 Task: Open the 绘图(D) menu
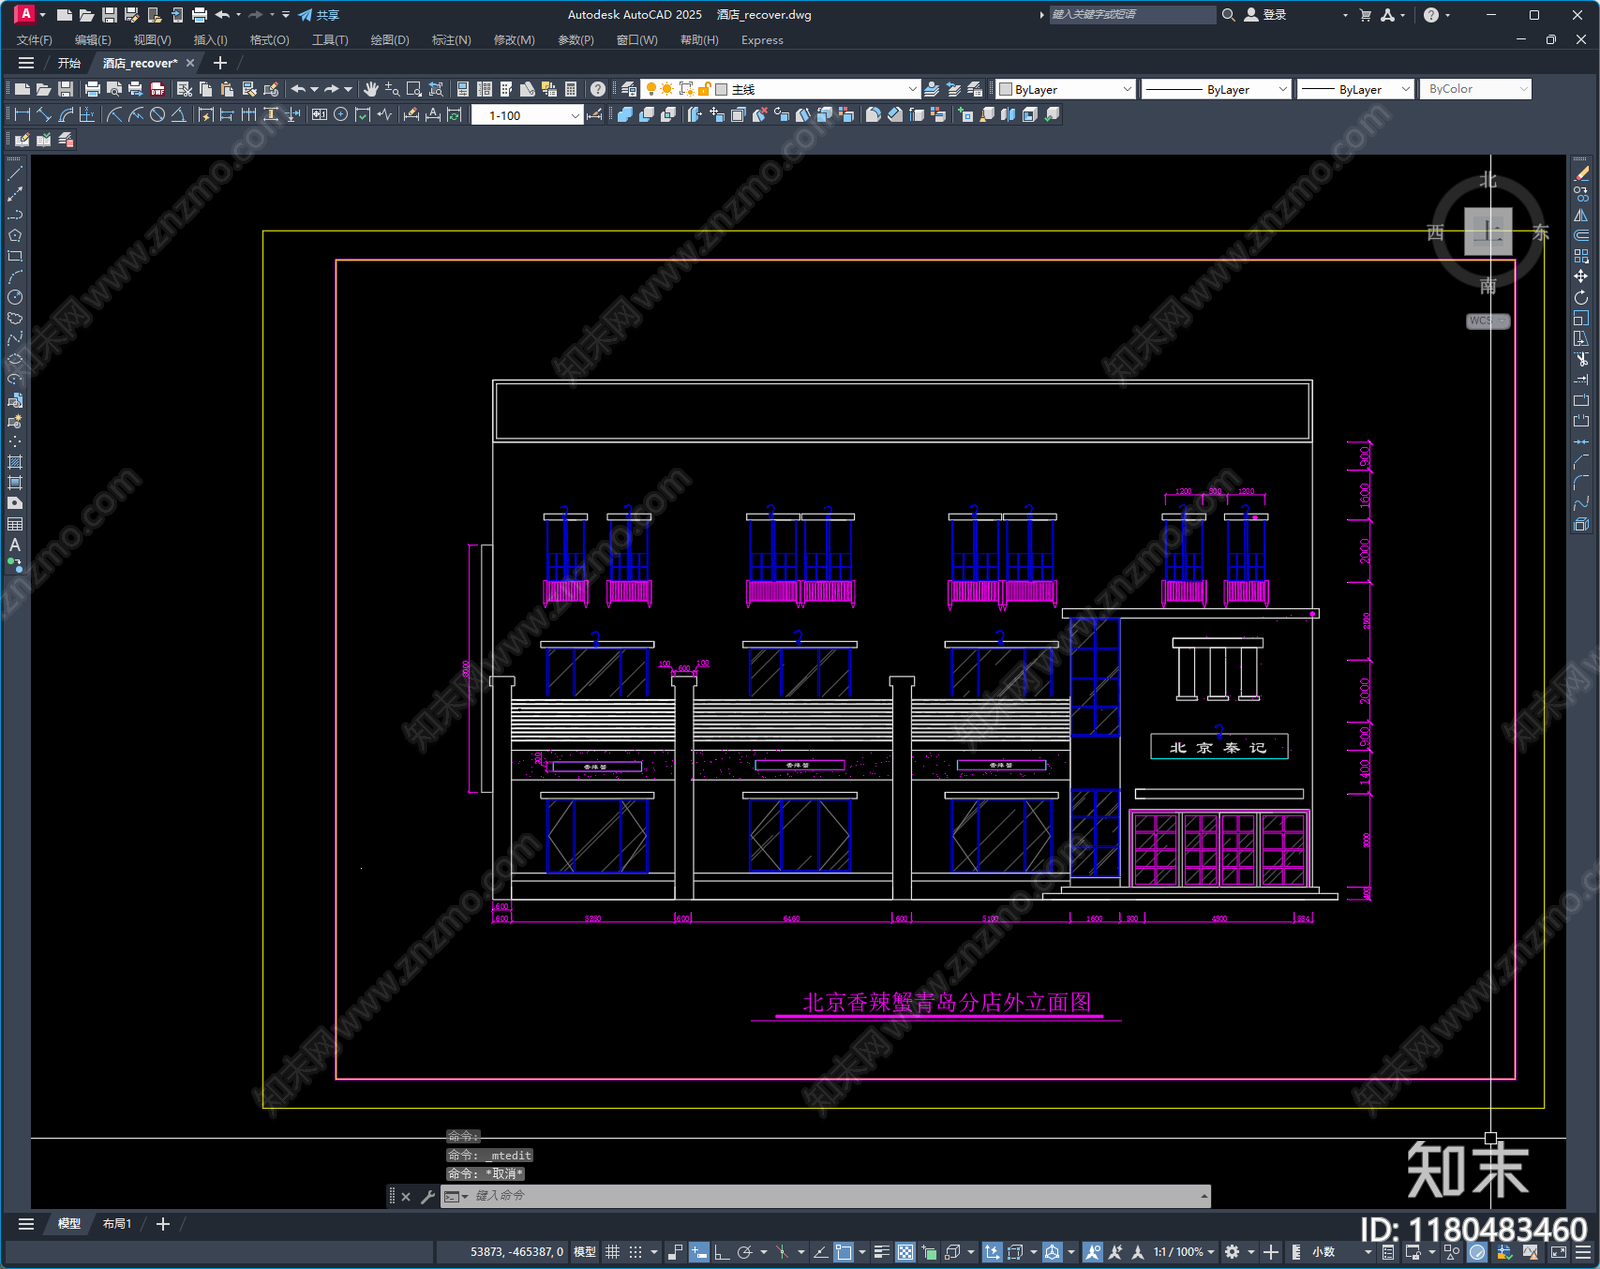pyautogui.click(x=390, y=40)
